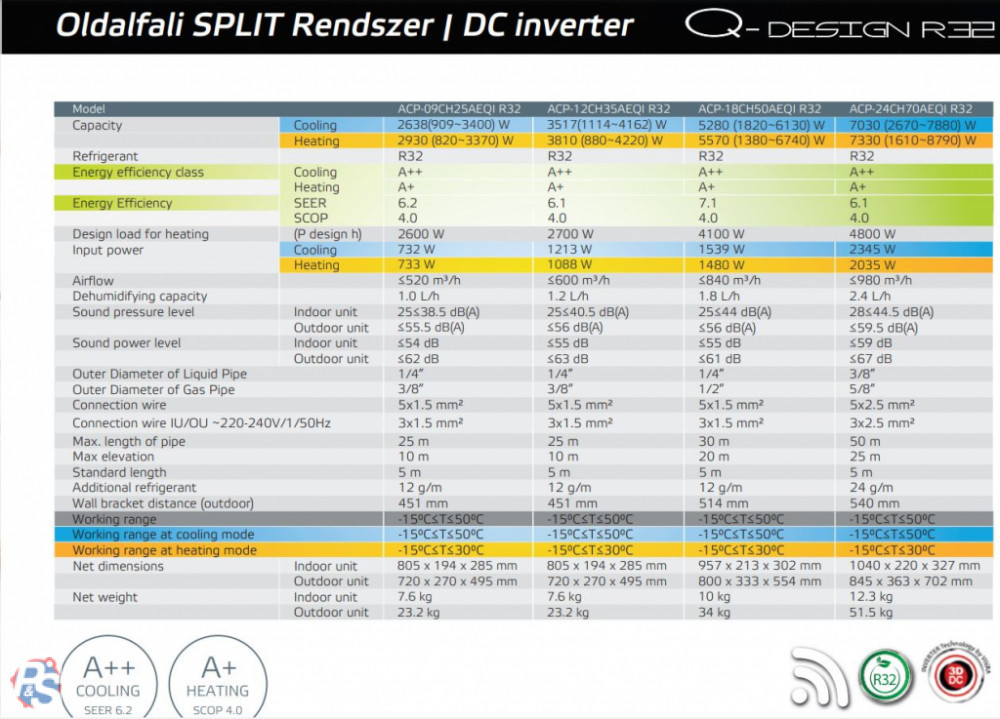This screenshot has width=1000, height=719.
Task: Select the ACP-24CH70AEQI R32 column header
Action: pos(910,109)
